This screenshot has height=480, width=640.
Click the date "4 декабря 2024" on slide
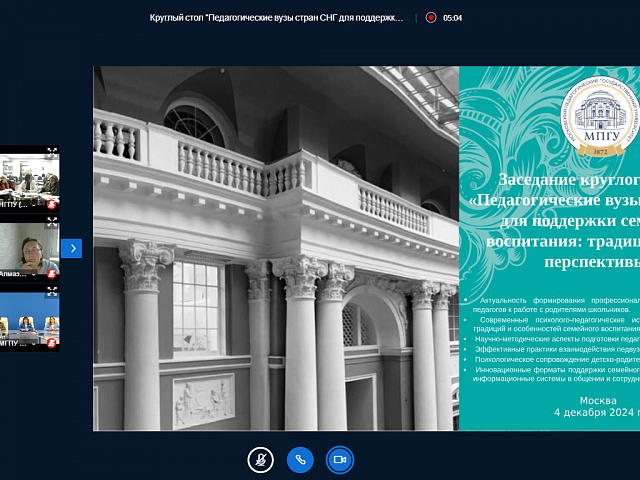[594, 412]
